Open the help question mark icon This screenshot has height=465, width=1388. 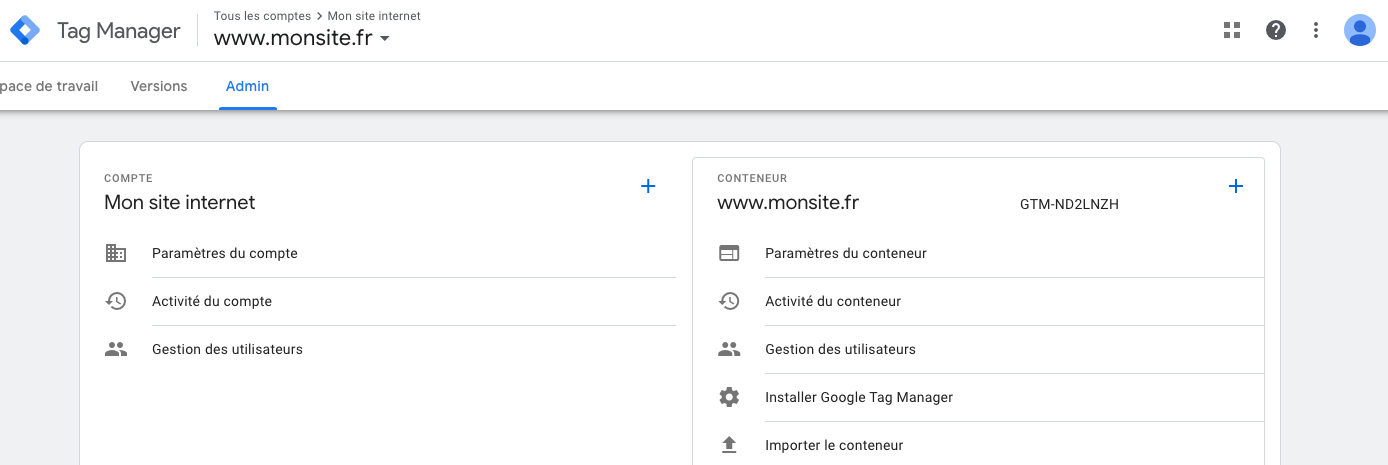pyautogui.click(x=1276, y=30)
